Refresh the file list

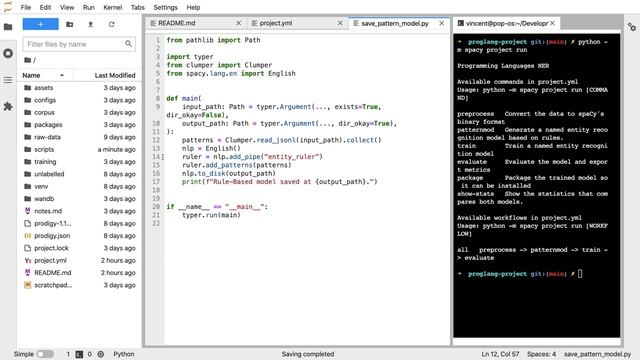(111, 24)
